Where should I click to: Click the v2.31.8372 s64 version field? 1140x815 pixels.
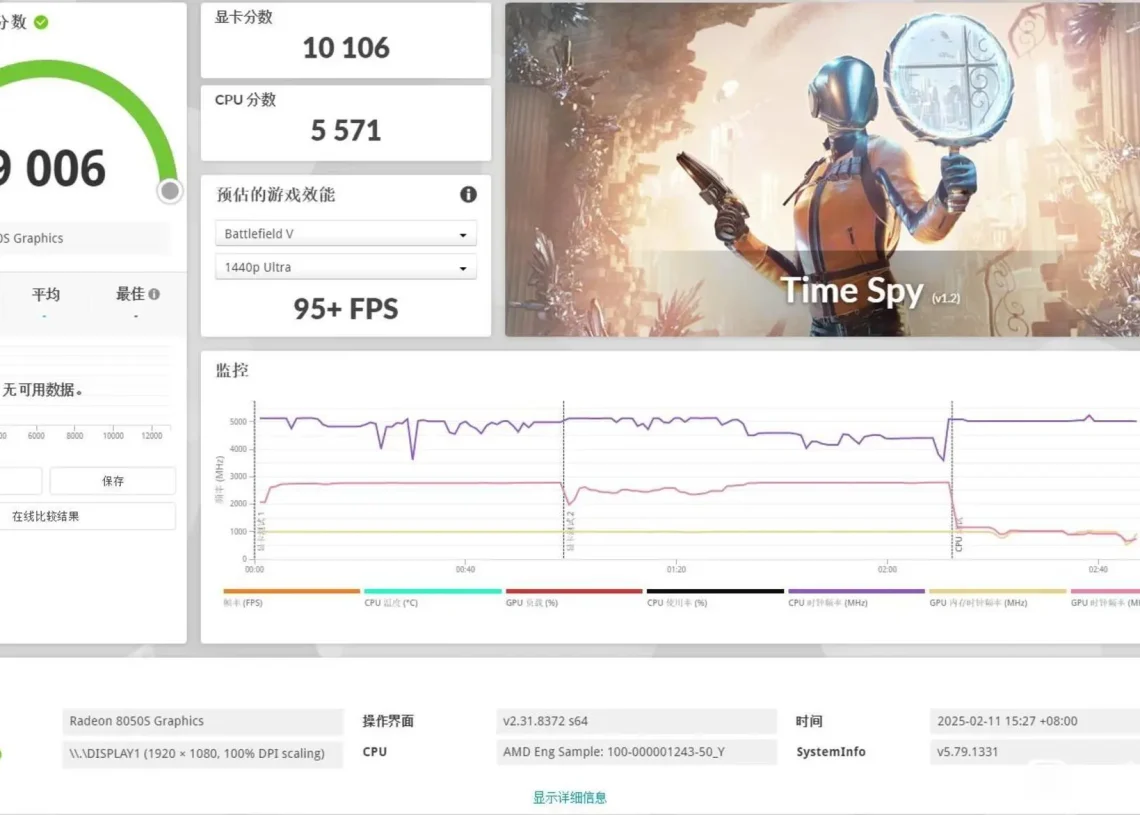(x=636, y=721)
